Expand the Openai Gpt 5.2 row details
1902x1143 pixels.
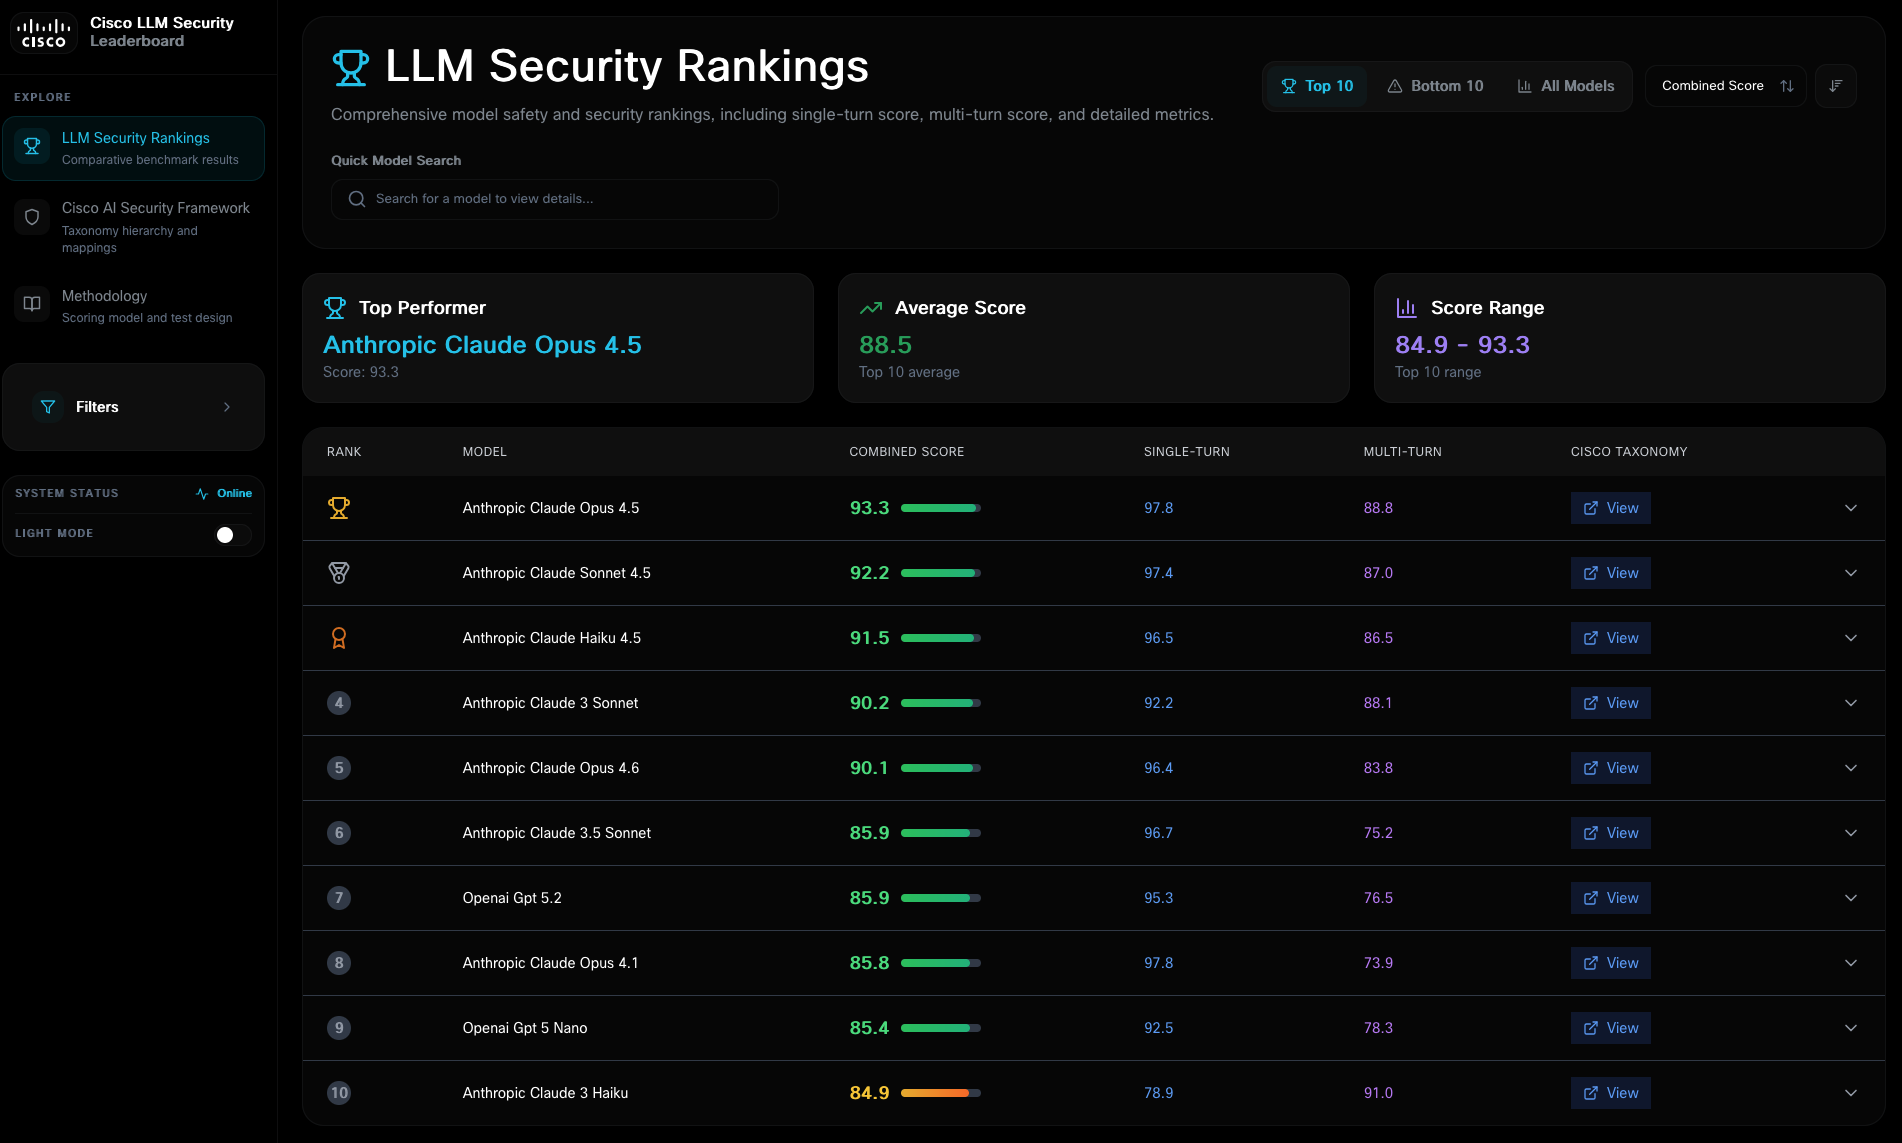(x=1851, y=898)
